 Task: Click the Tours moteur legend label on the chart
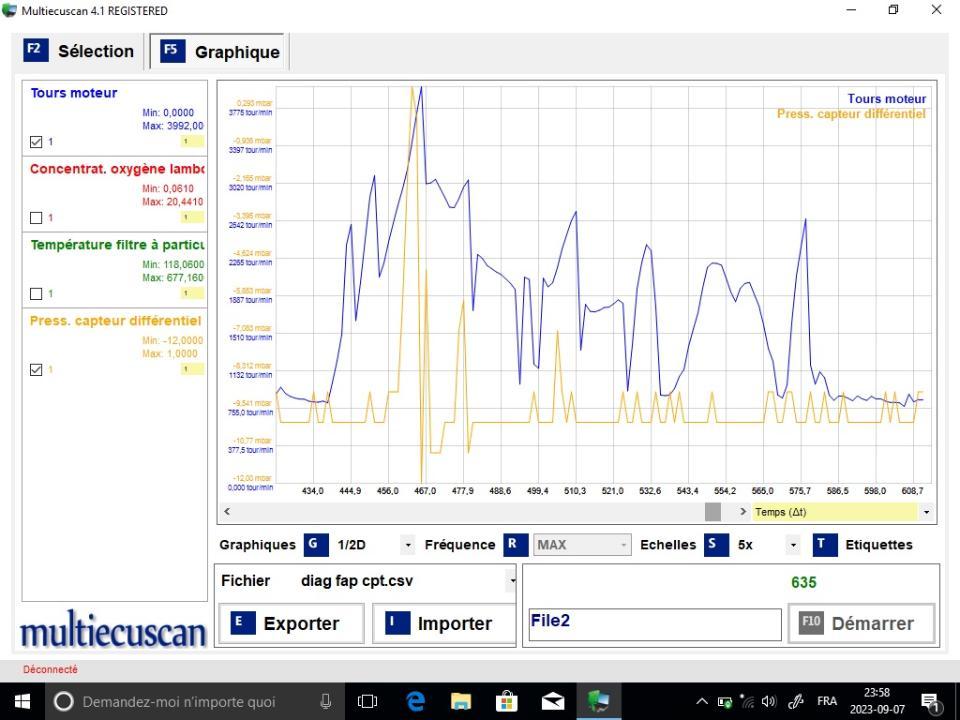(x=887, y=99)
